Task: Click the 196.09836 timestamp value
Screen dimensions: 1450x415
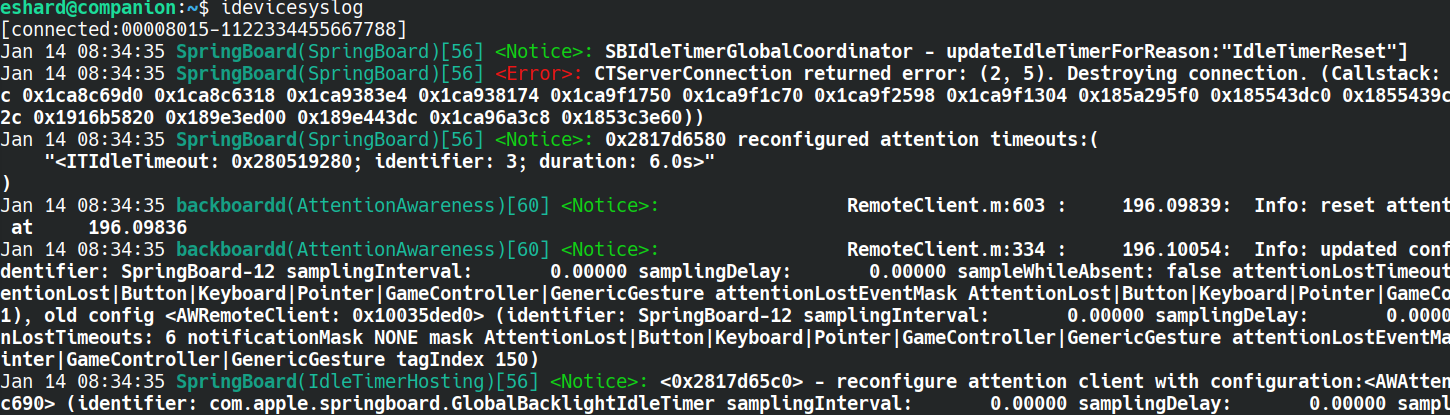Action: [137, 226]
